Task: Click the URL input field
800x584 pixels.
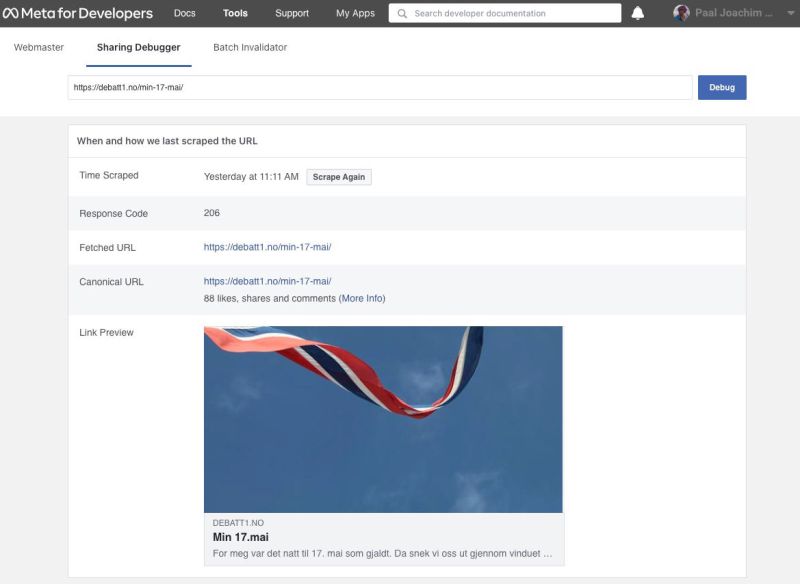Action: (x=380, y=87)
